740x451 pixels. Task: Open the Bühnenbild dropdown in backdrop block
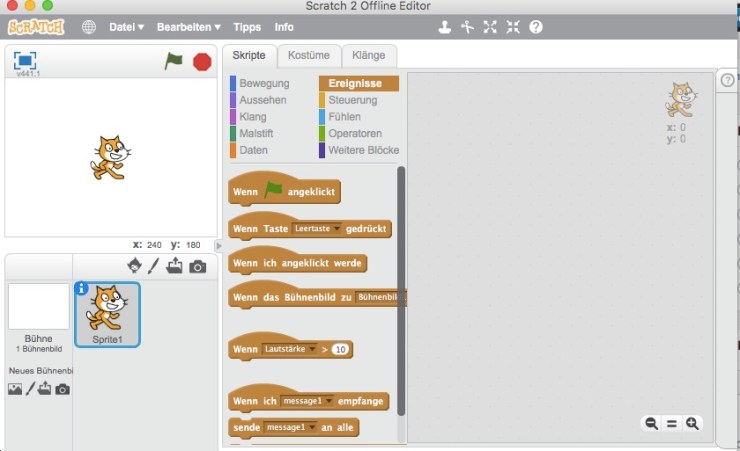[380, 297]
